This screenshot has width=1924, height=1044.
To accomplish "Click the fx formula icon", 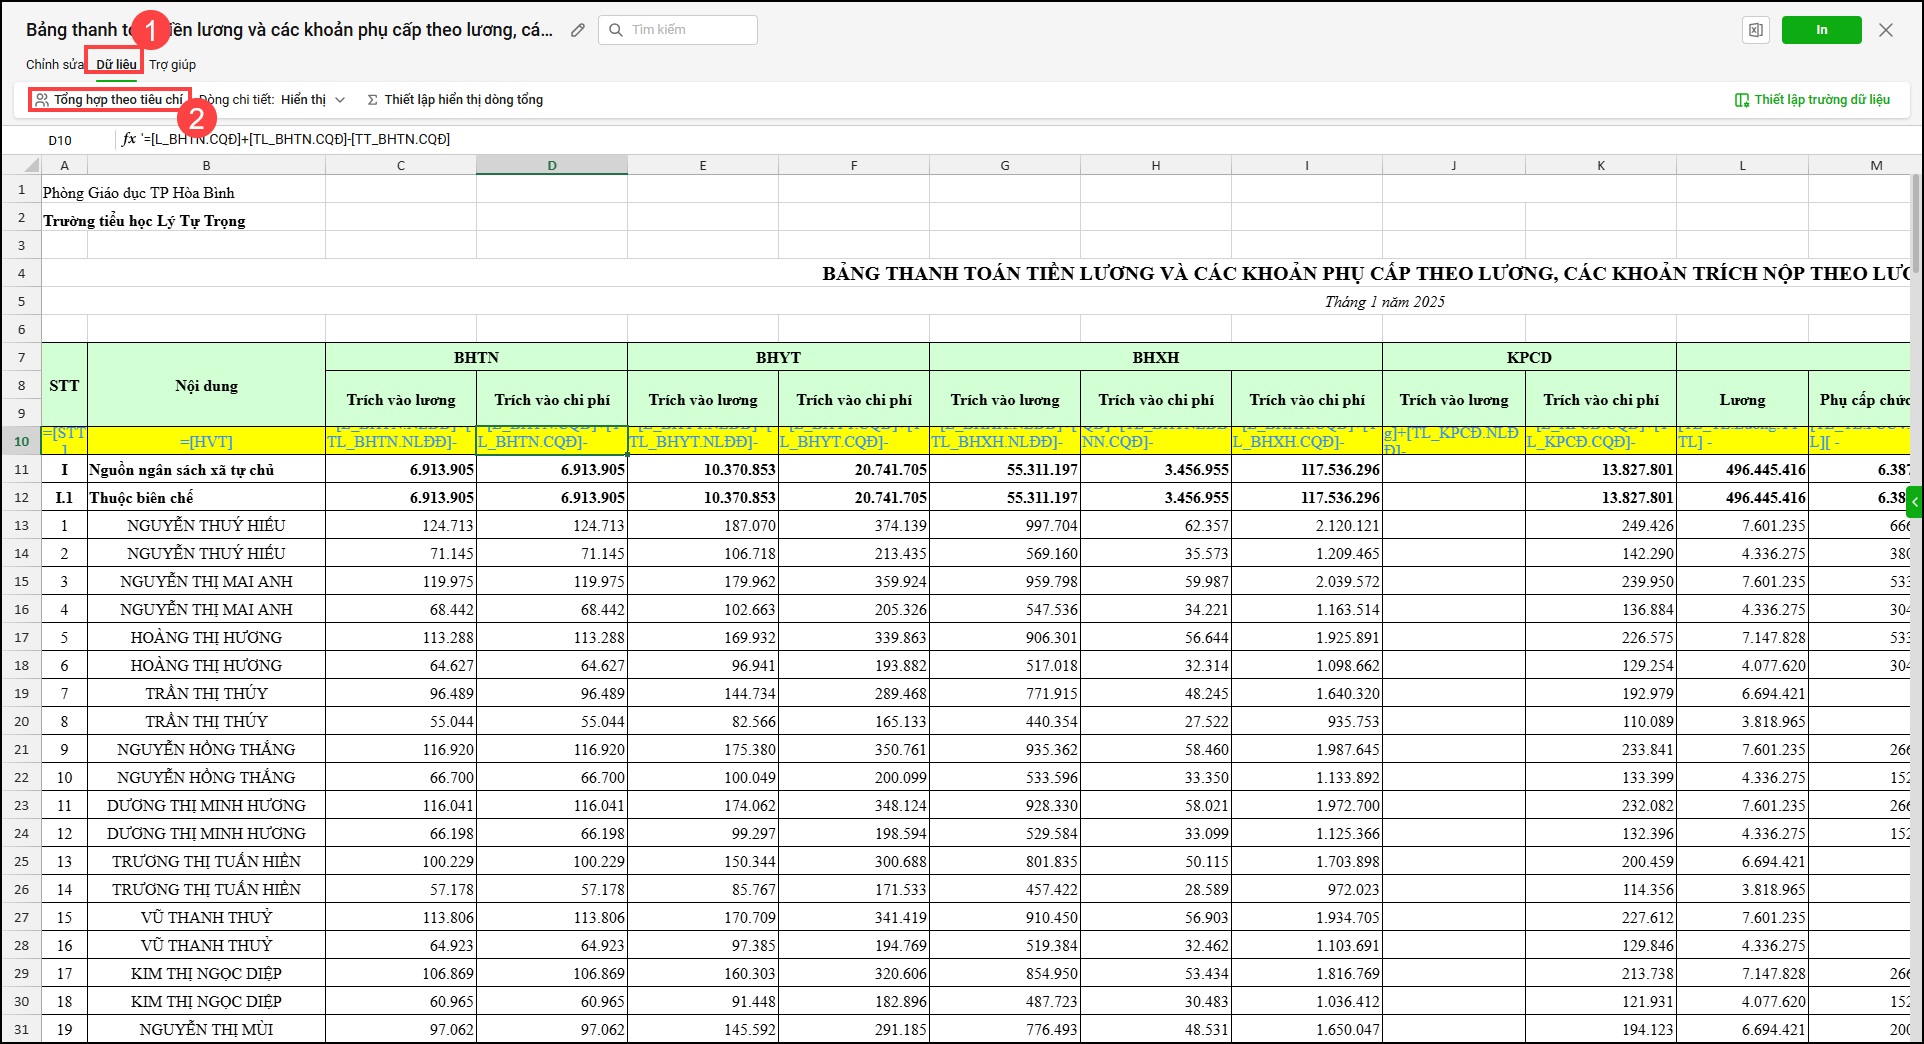I will (129, 139).
